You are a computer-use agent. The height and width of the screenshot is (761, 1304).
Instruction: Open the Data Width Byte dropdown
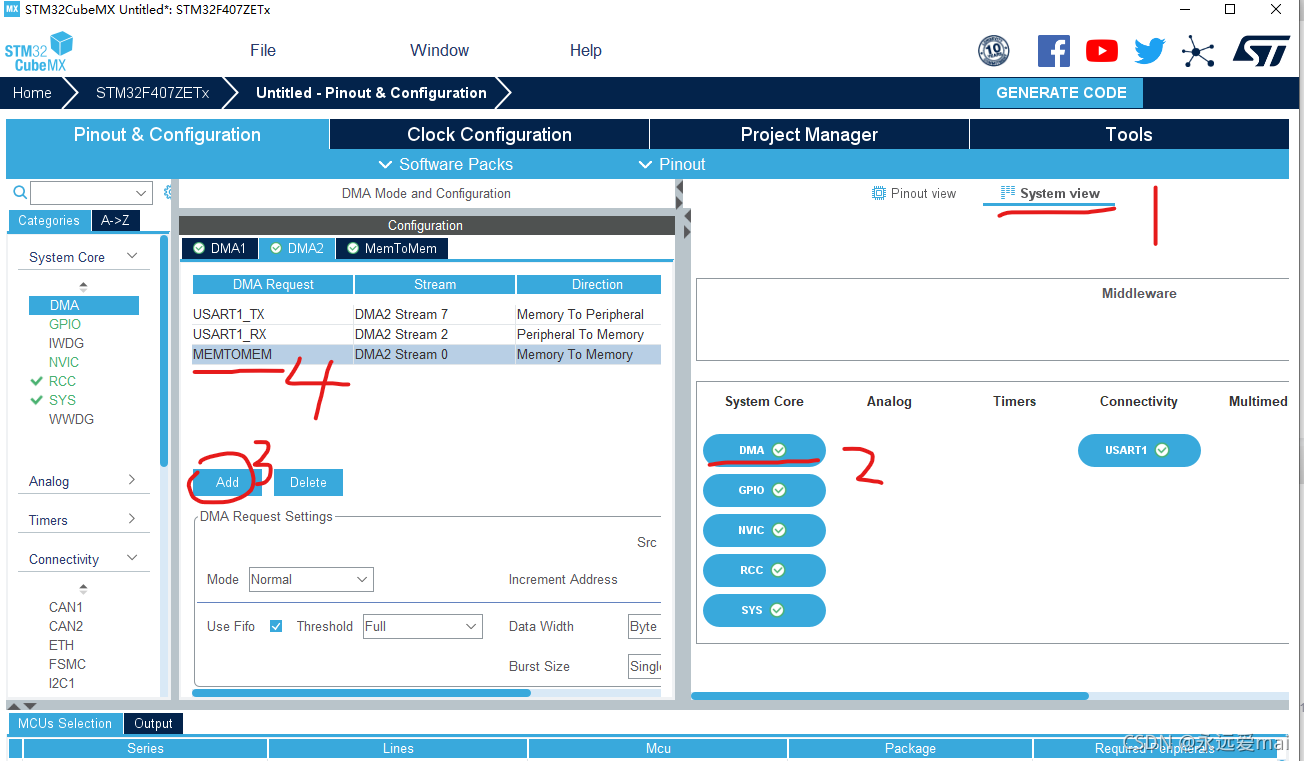tap(644, 626)
